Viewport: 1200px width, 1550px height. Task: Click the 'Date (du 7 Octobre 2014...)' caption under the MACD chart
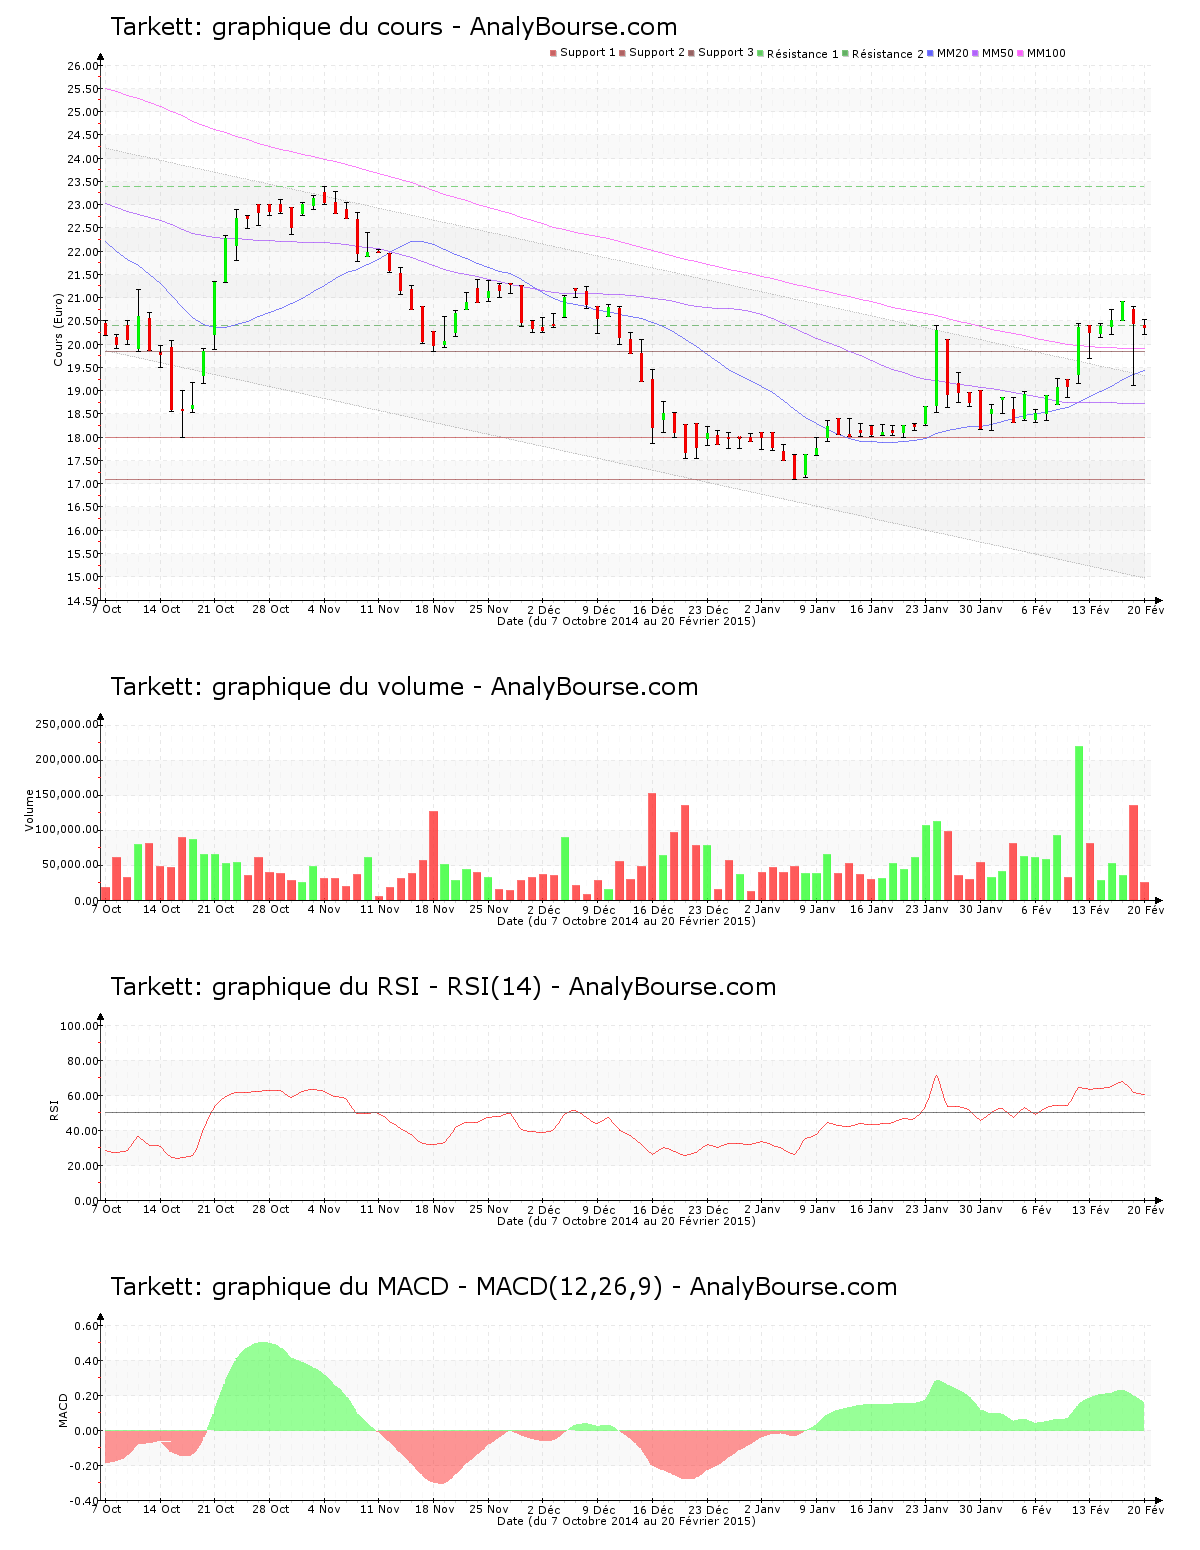(x=626, y=1521)
